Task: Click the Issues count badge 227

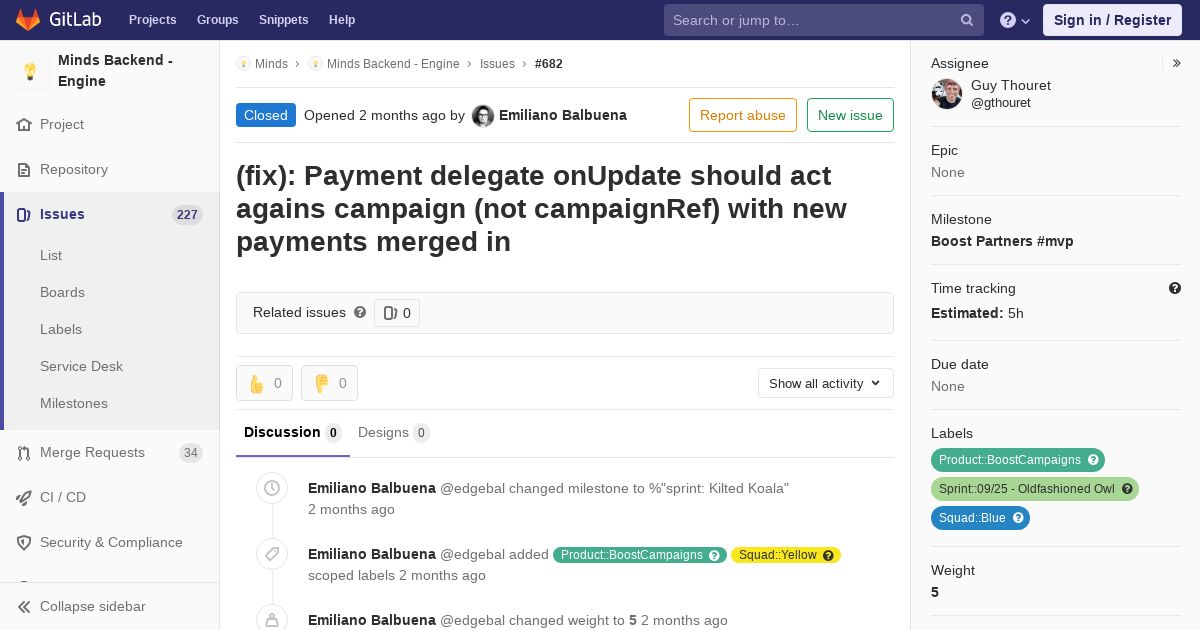Action: point(187,215)
